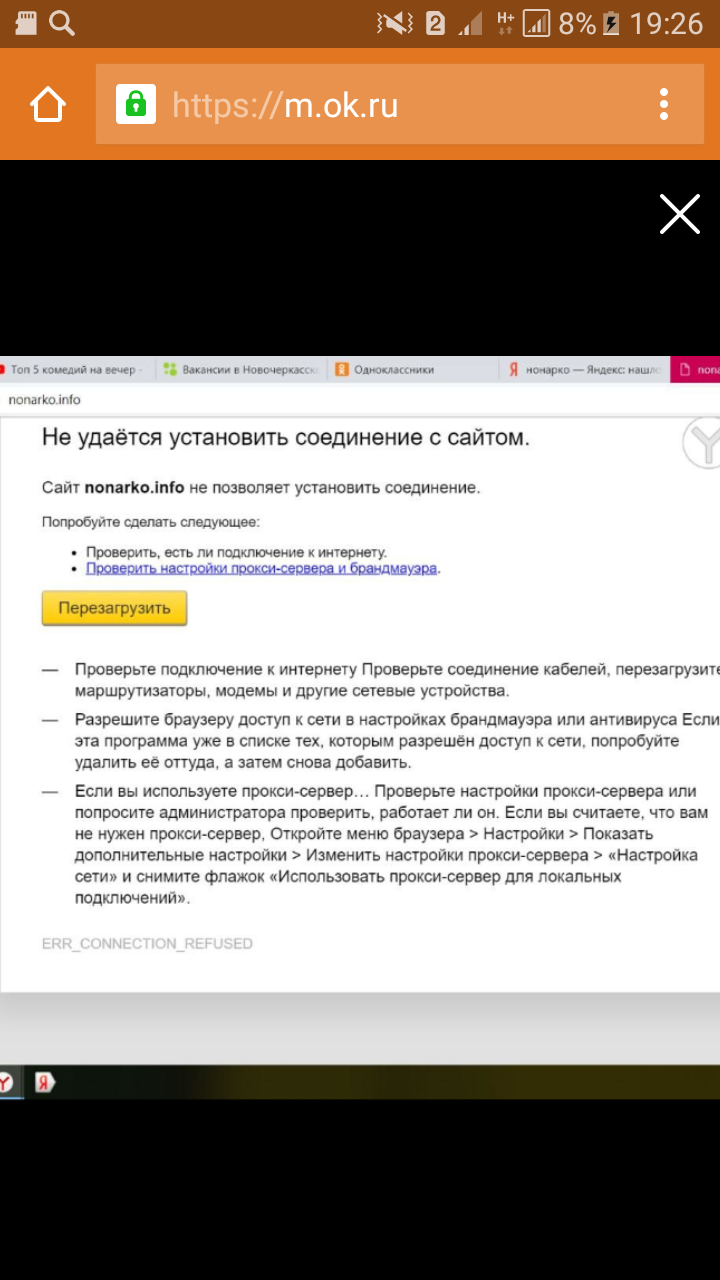Close the photo viewer with X
This screenshot has width=720, height=1280.
point(680,214)
